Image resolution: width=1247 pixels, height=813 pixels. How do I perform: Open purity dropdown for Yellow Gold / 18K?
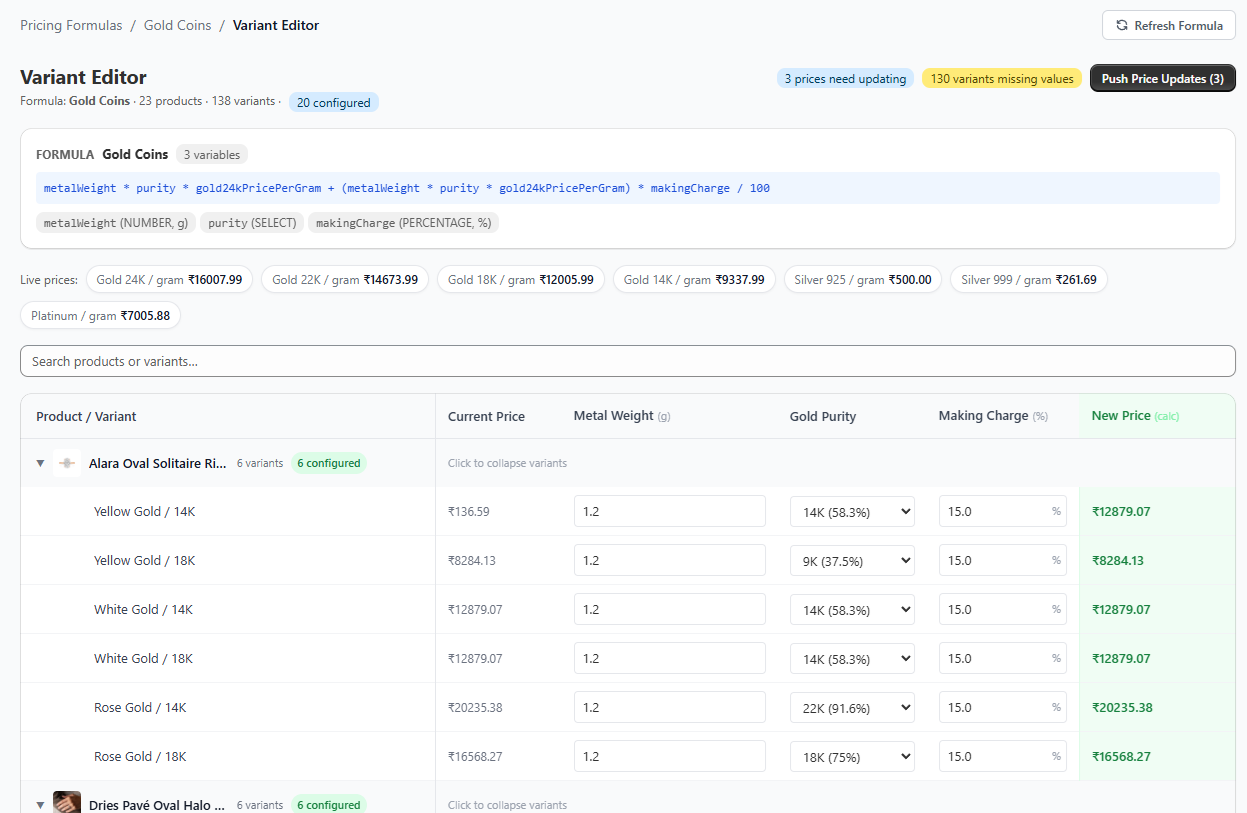pos(851,560)
